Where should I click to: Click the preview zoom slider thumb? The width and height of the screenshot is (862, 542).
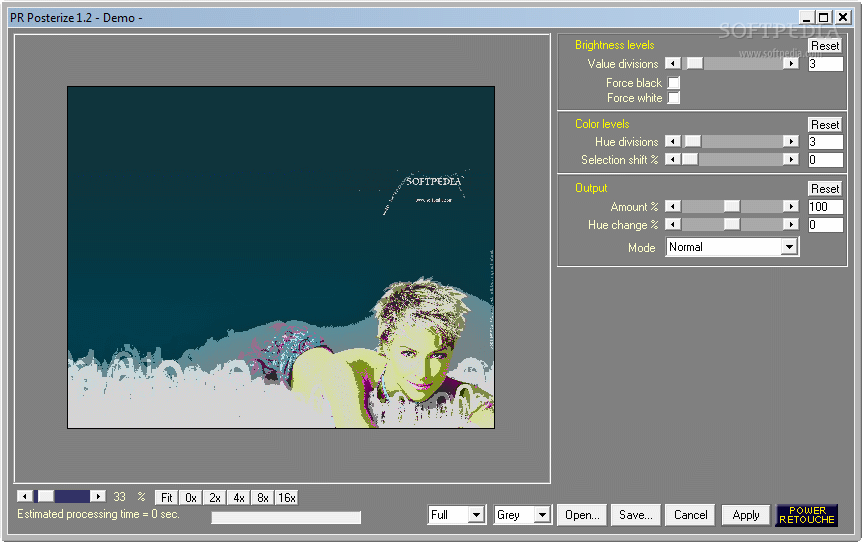click(x=46, y=496)
